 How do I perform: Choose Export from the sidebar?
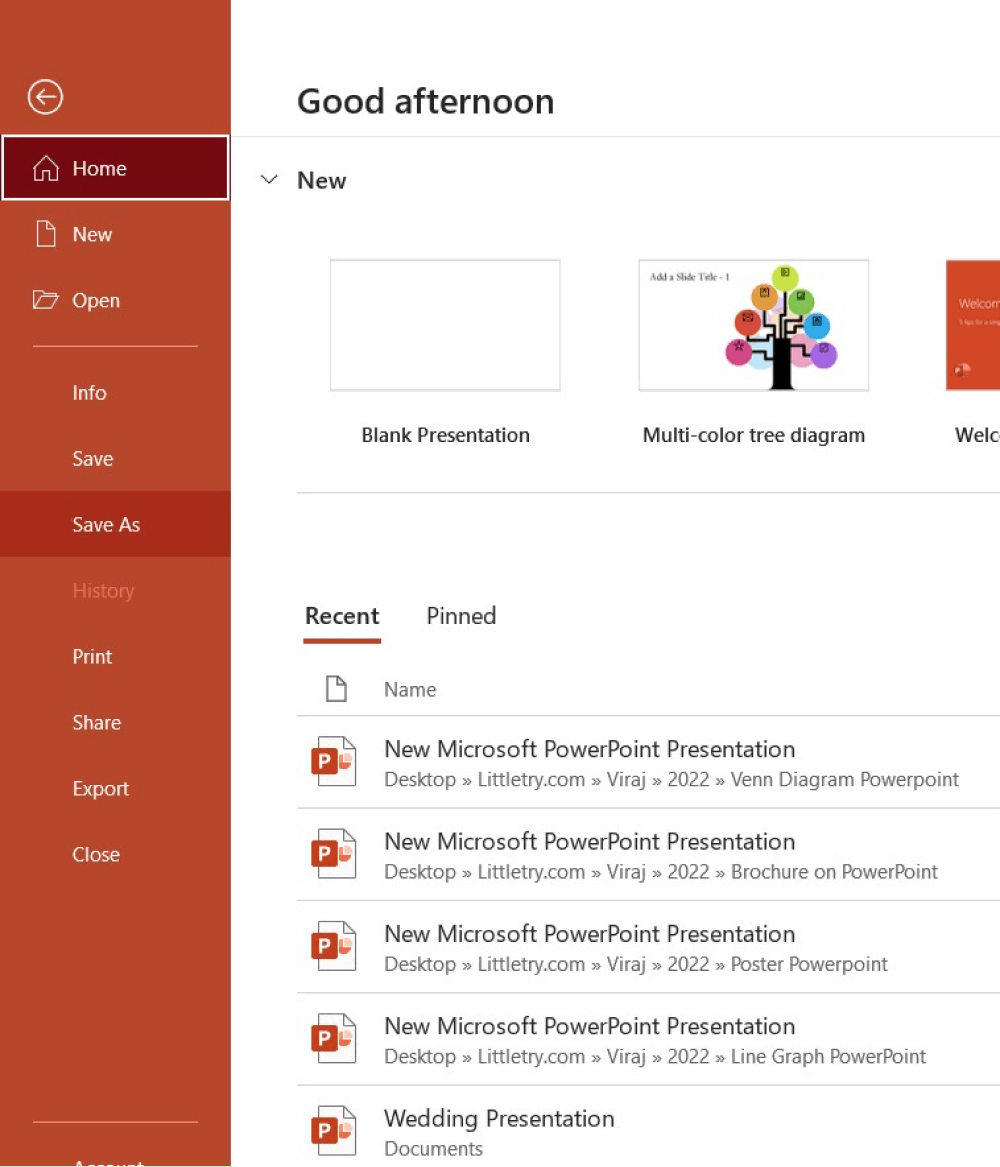pyautogui.click(x=100, y=788)
